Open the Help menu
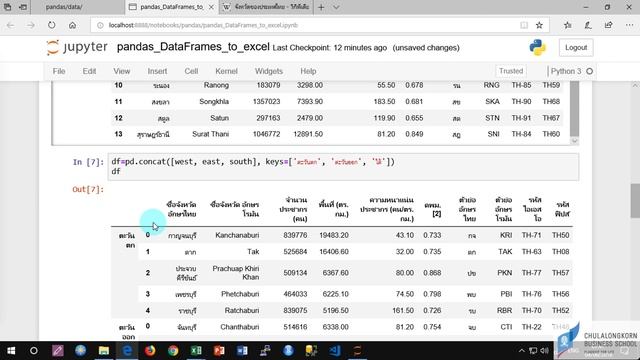Screen dimensions: 640x360 308,71
